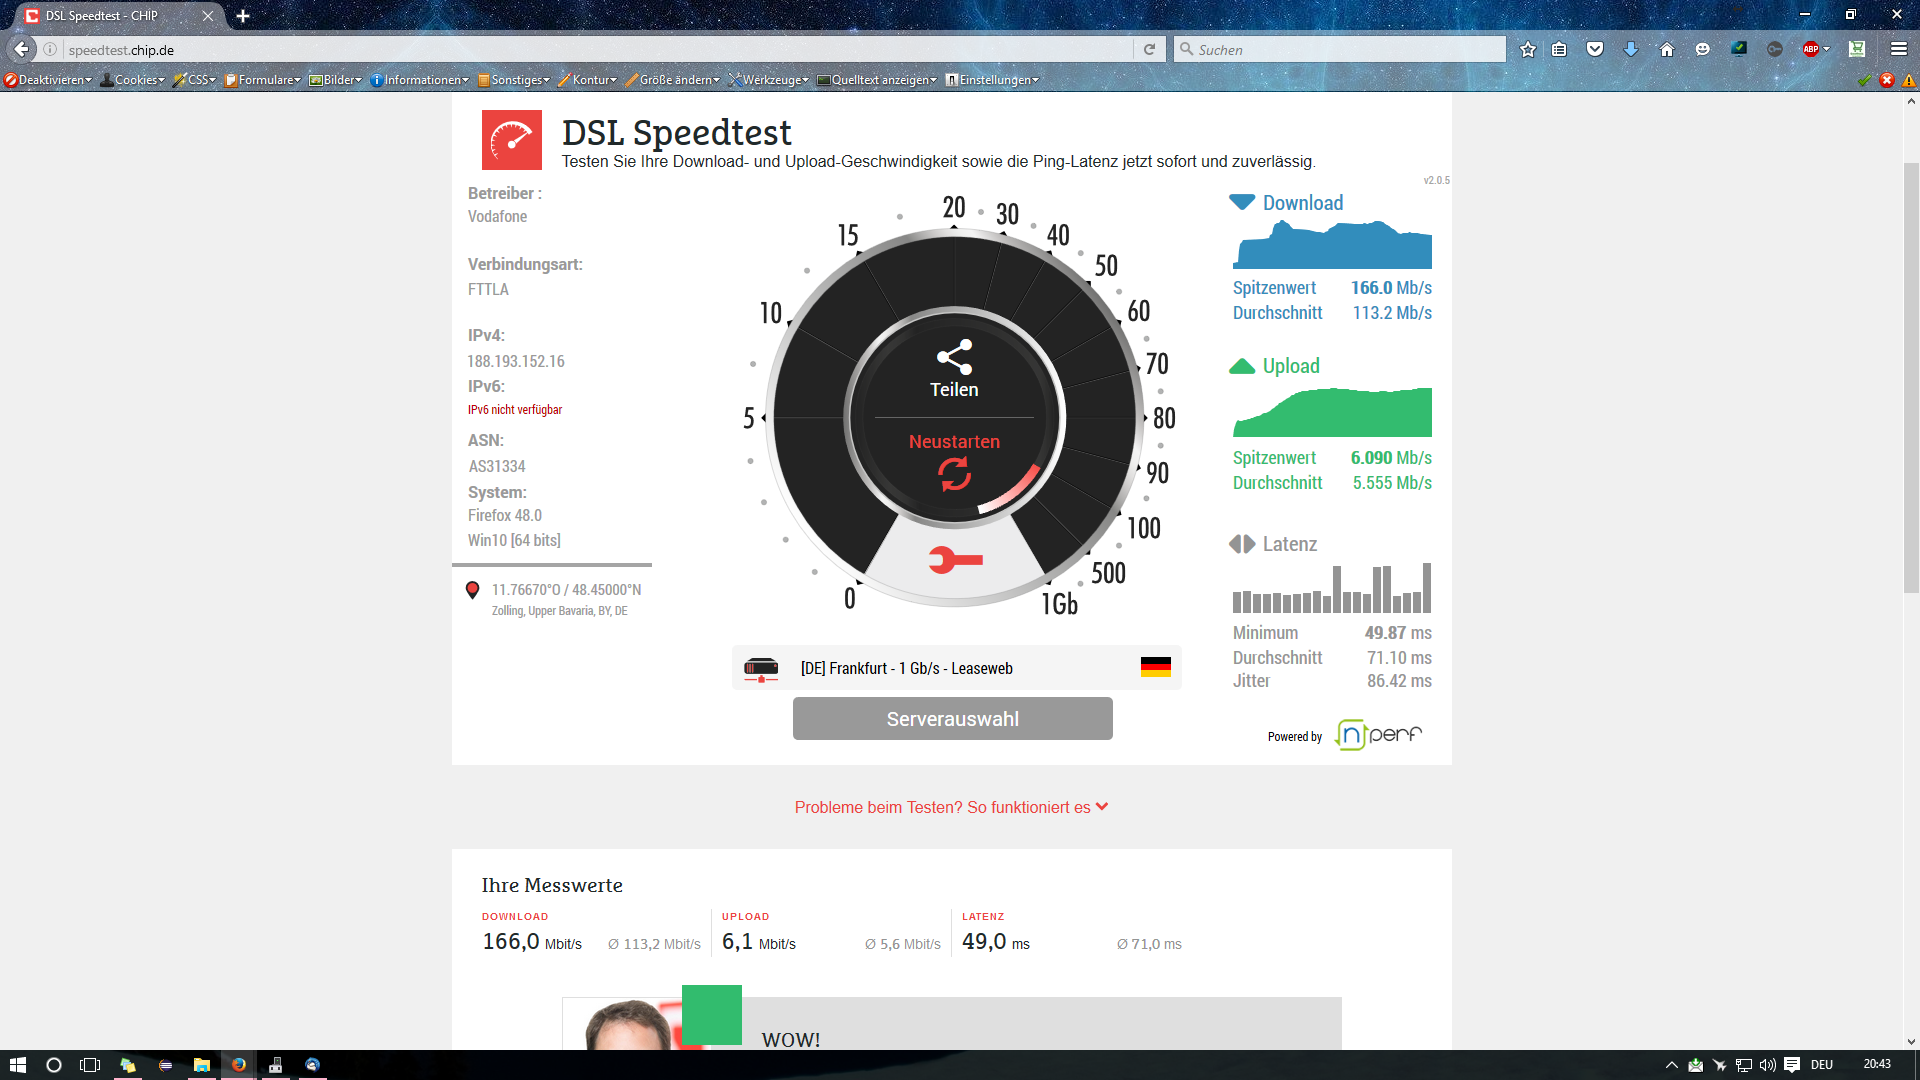1920x1080 pixels.
Task: Open the Firefox home page icon
Action: [x=1666, y=49]
